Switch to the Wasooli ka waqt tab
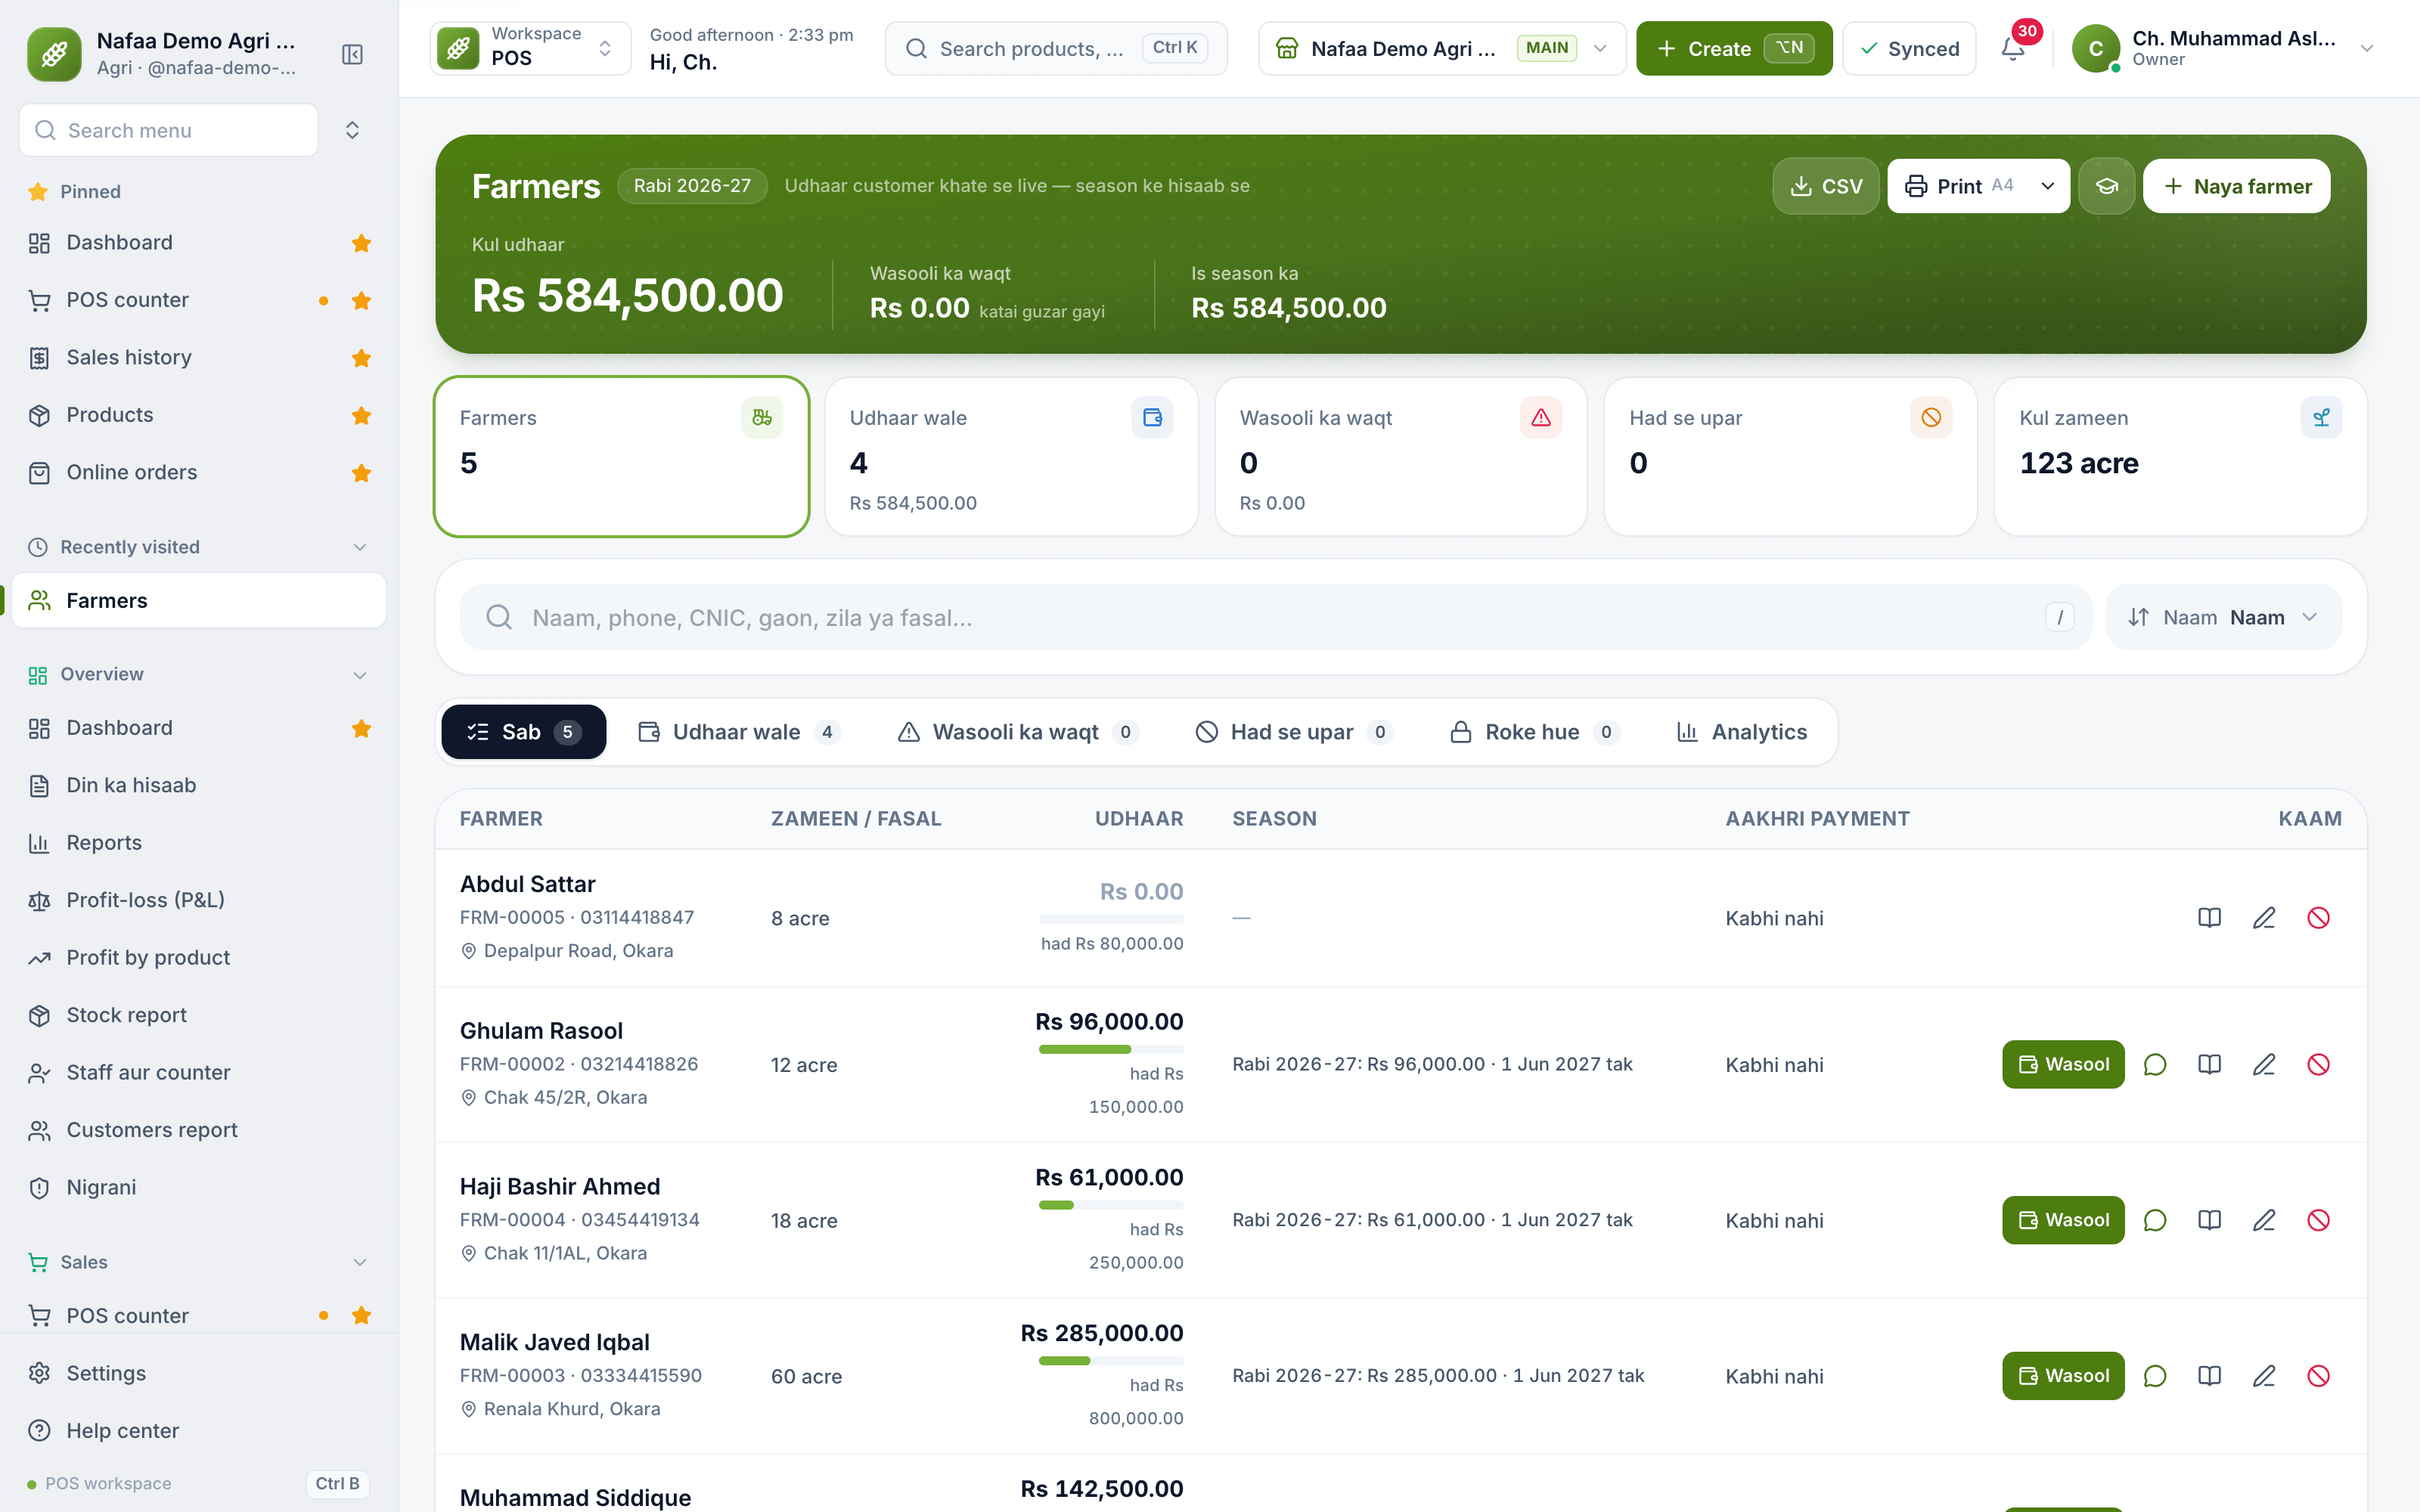 [x=1017, y=732]
